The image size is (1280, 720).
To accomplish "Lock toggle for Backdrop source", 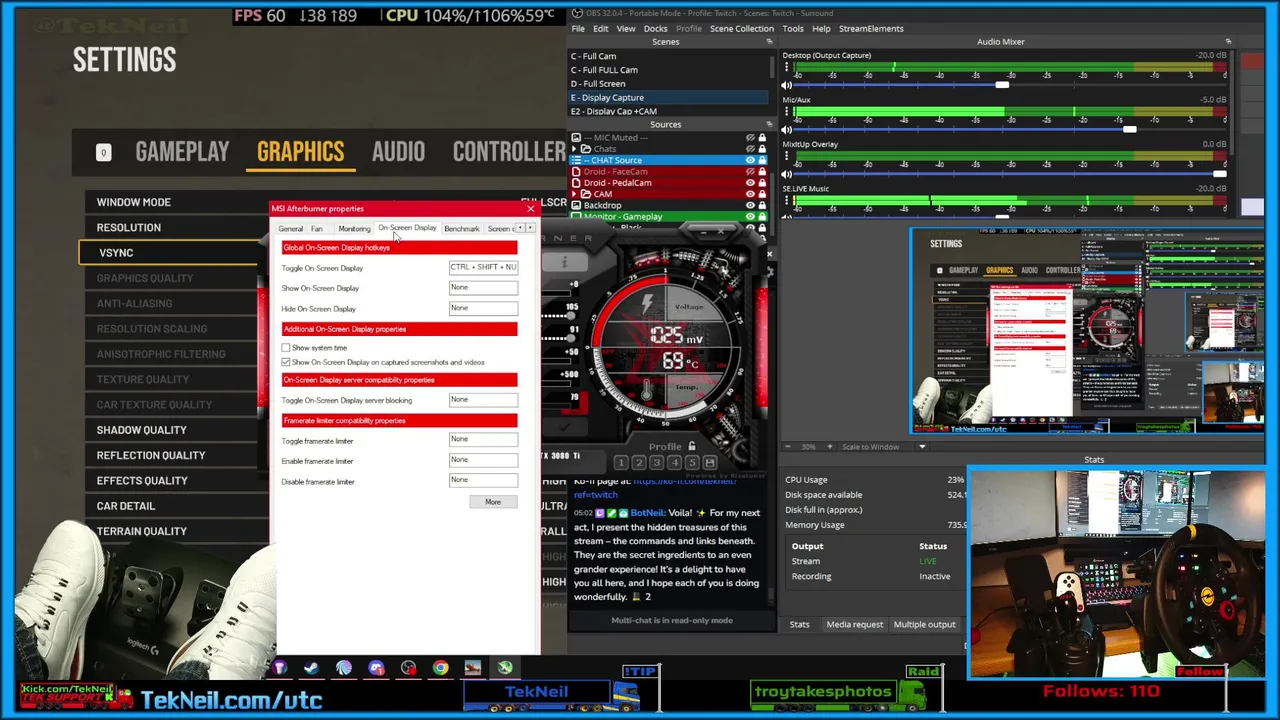I will coord(762,206).
